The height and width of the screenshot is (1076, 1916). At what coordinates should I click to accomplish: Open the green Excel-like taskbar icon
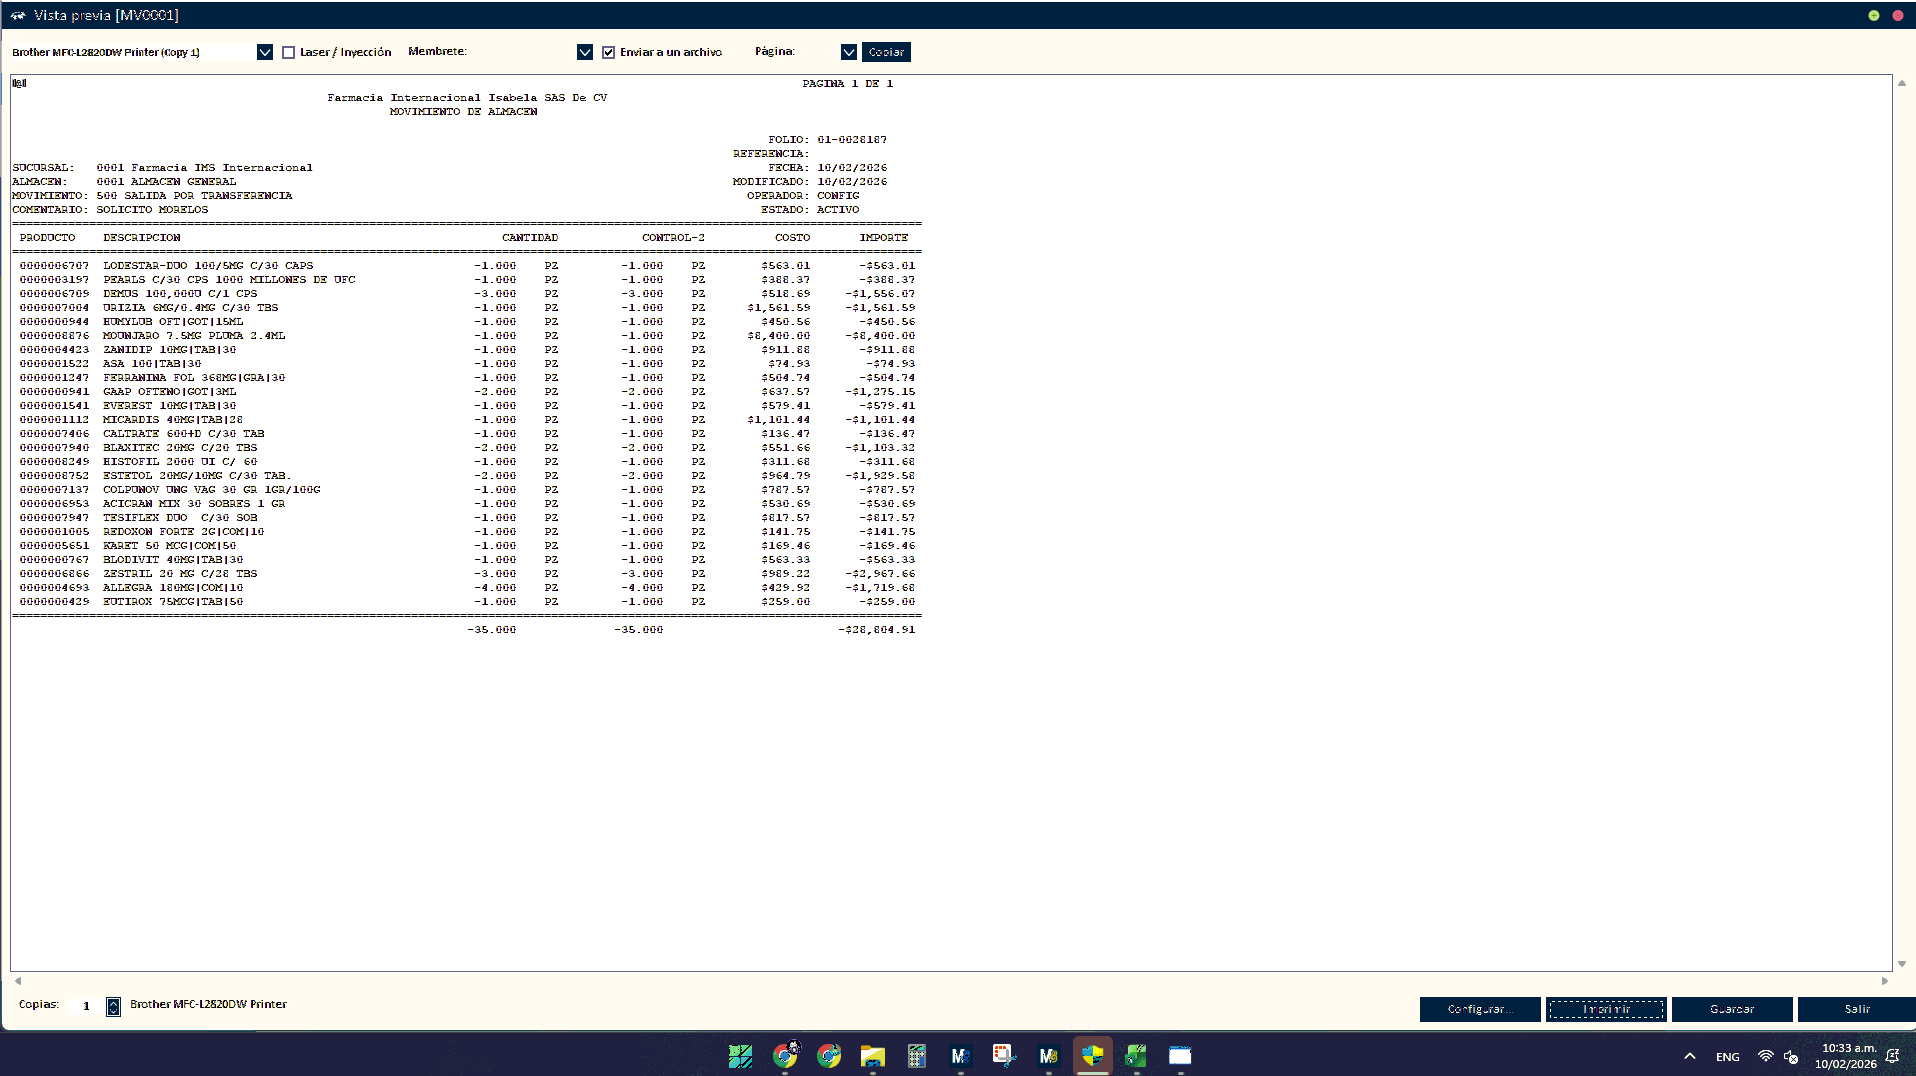(1136, 1056)
